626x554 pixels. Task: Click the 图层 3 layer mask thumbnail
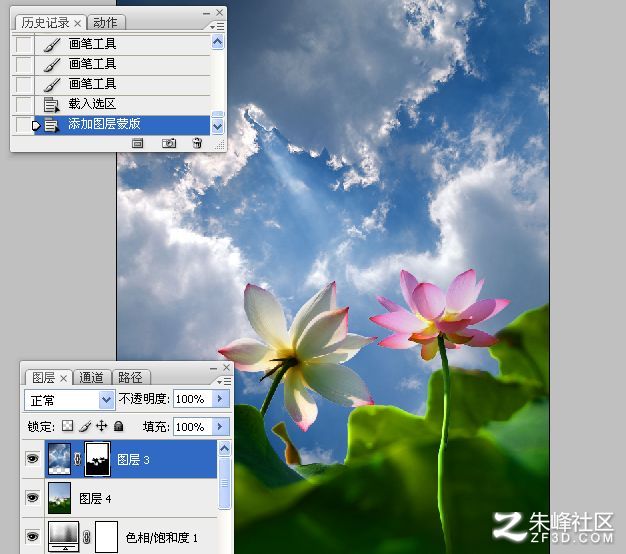[x=98, y=459]
